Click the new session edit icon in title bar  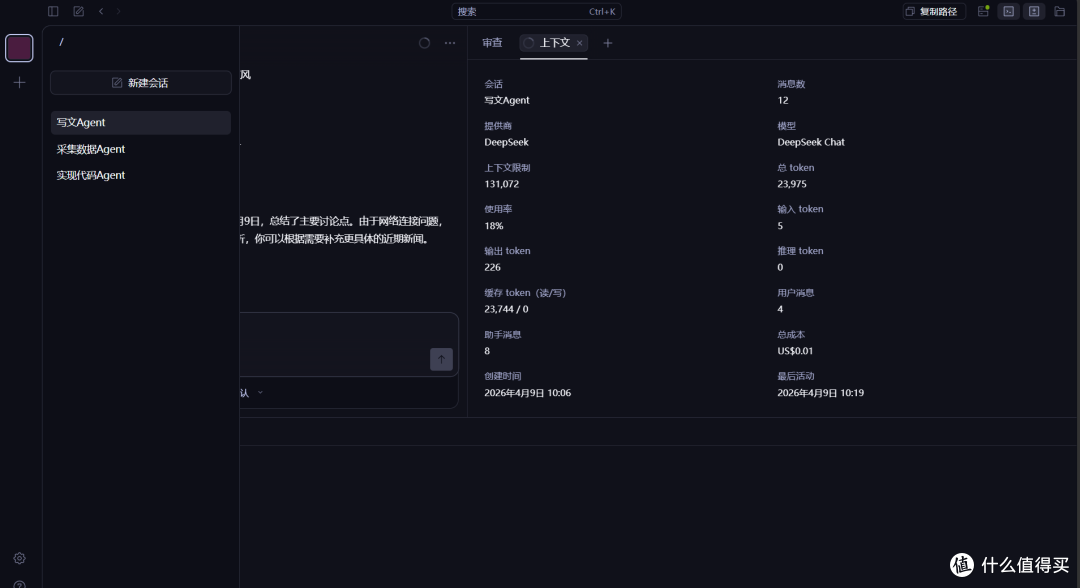[79, 11]
